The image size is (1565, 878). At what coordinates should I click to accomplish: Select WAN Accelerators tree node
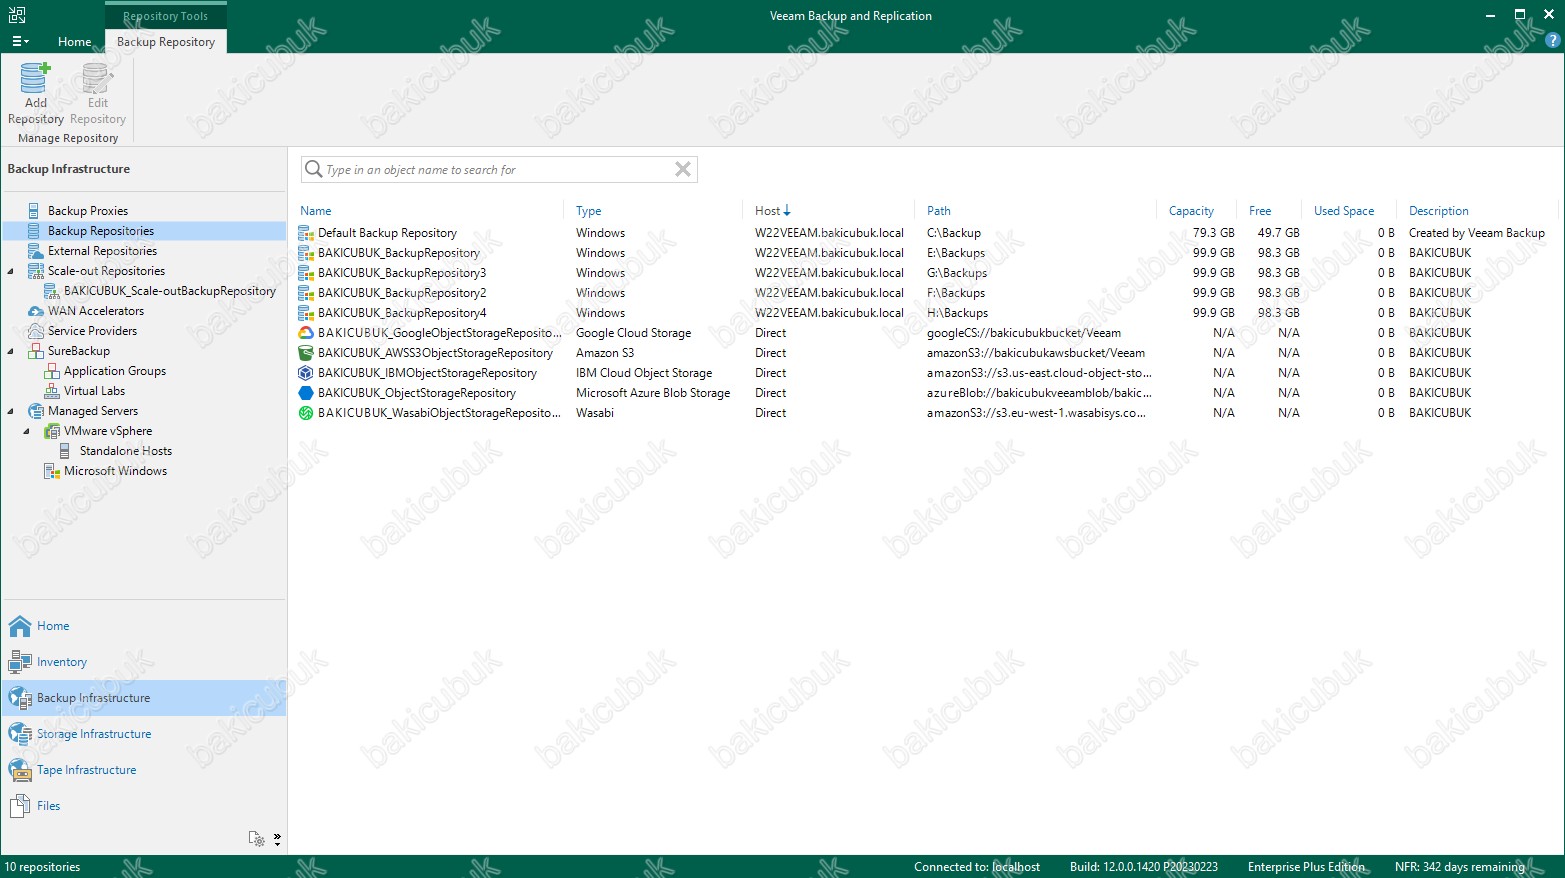click(96, 311)
